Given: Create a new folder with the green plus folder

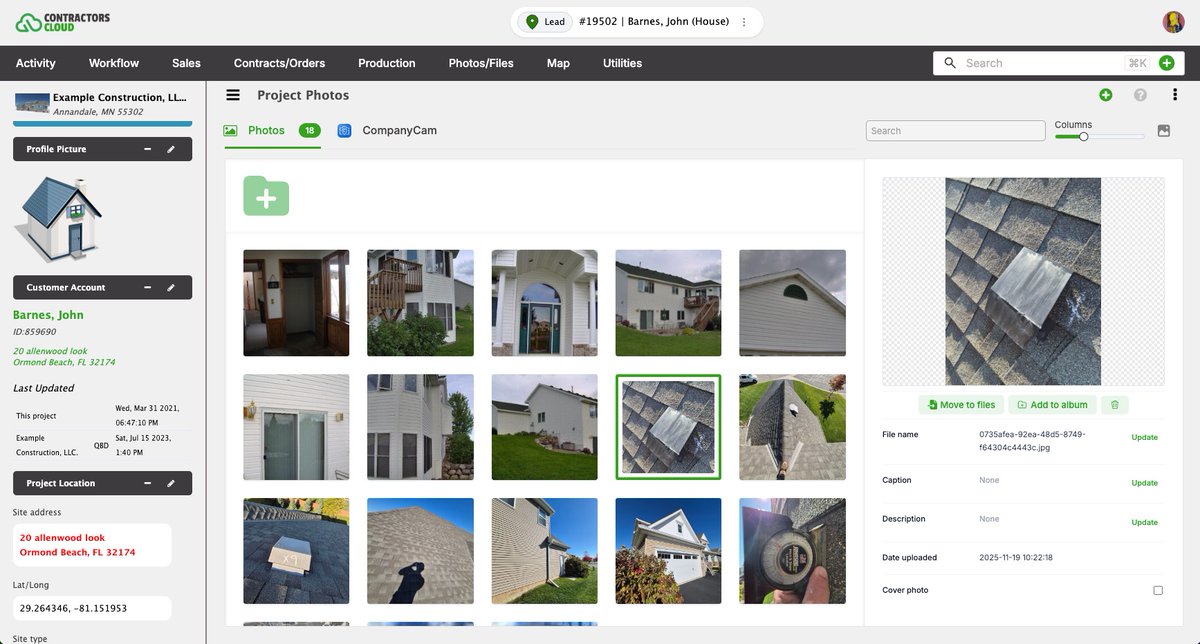Looking at the screenshot, I should 266,196.
